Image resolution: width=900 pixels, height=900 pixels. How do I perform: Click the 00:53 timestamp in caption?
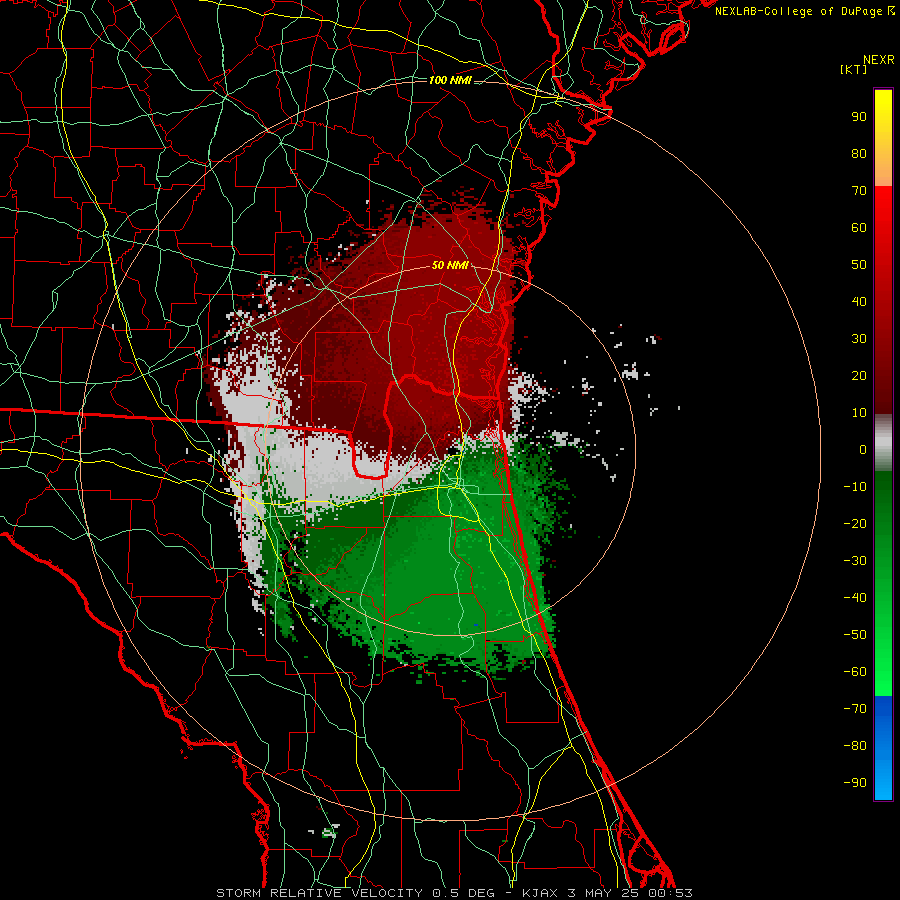point(670,893)
